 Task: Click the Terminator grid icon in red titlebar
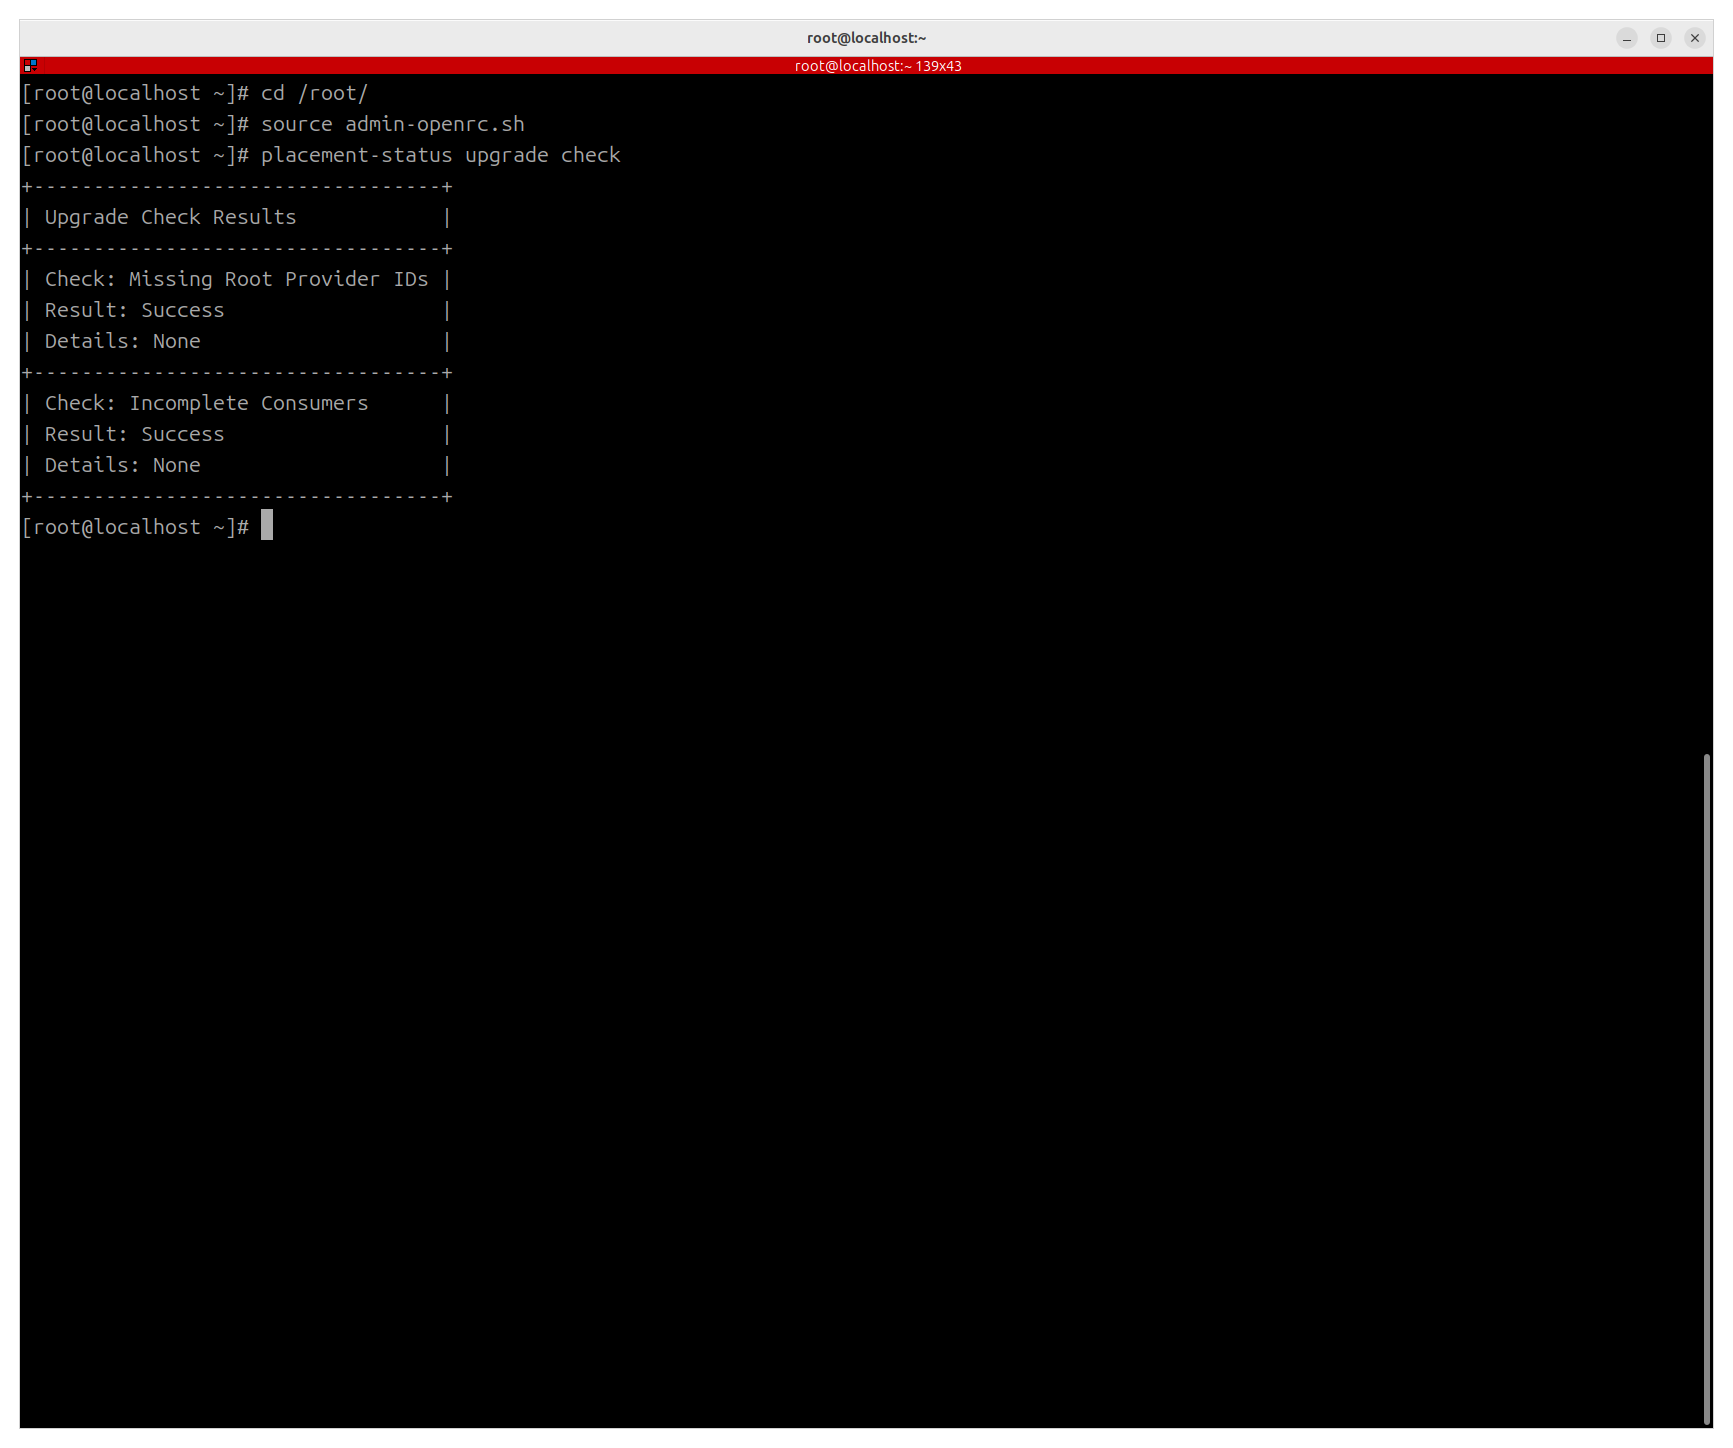pyautogui.click(x=30, y=65)
